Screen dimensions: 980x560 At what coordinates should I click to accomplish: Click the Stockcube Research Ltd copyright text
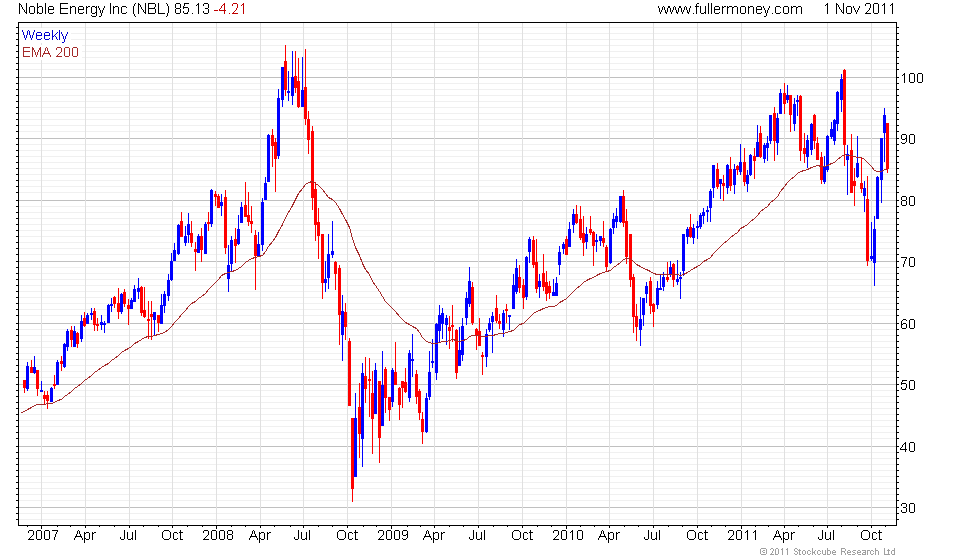(x=828, y=552)
